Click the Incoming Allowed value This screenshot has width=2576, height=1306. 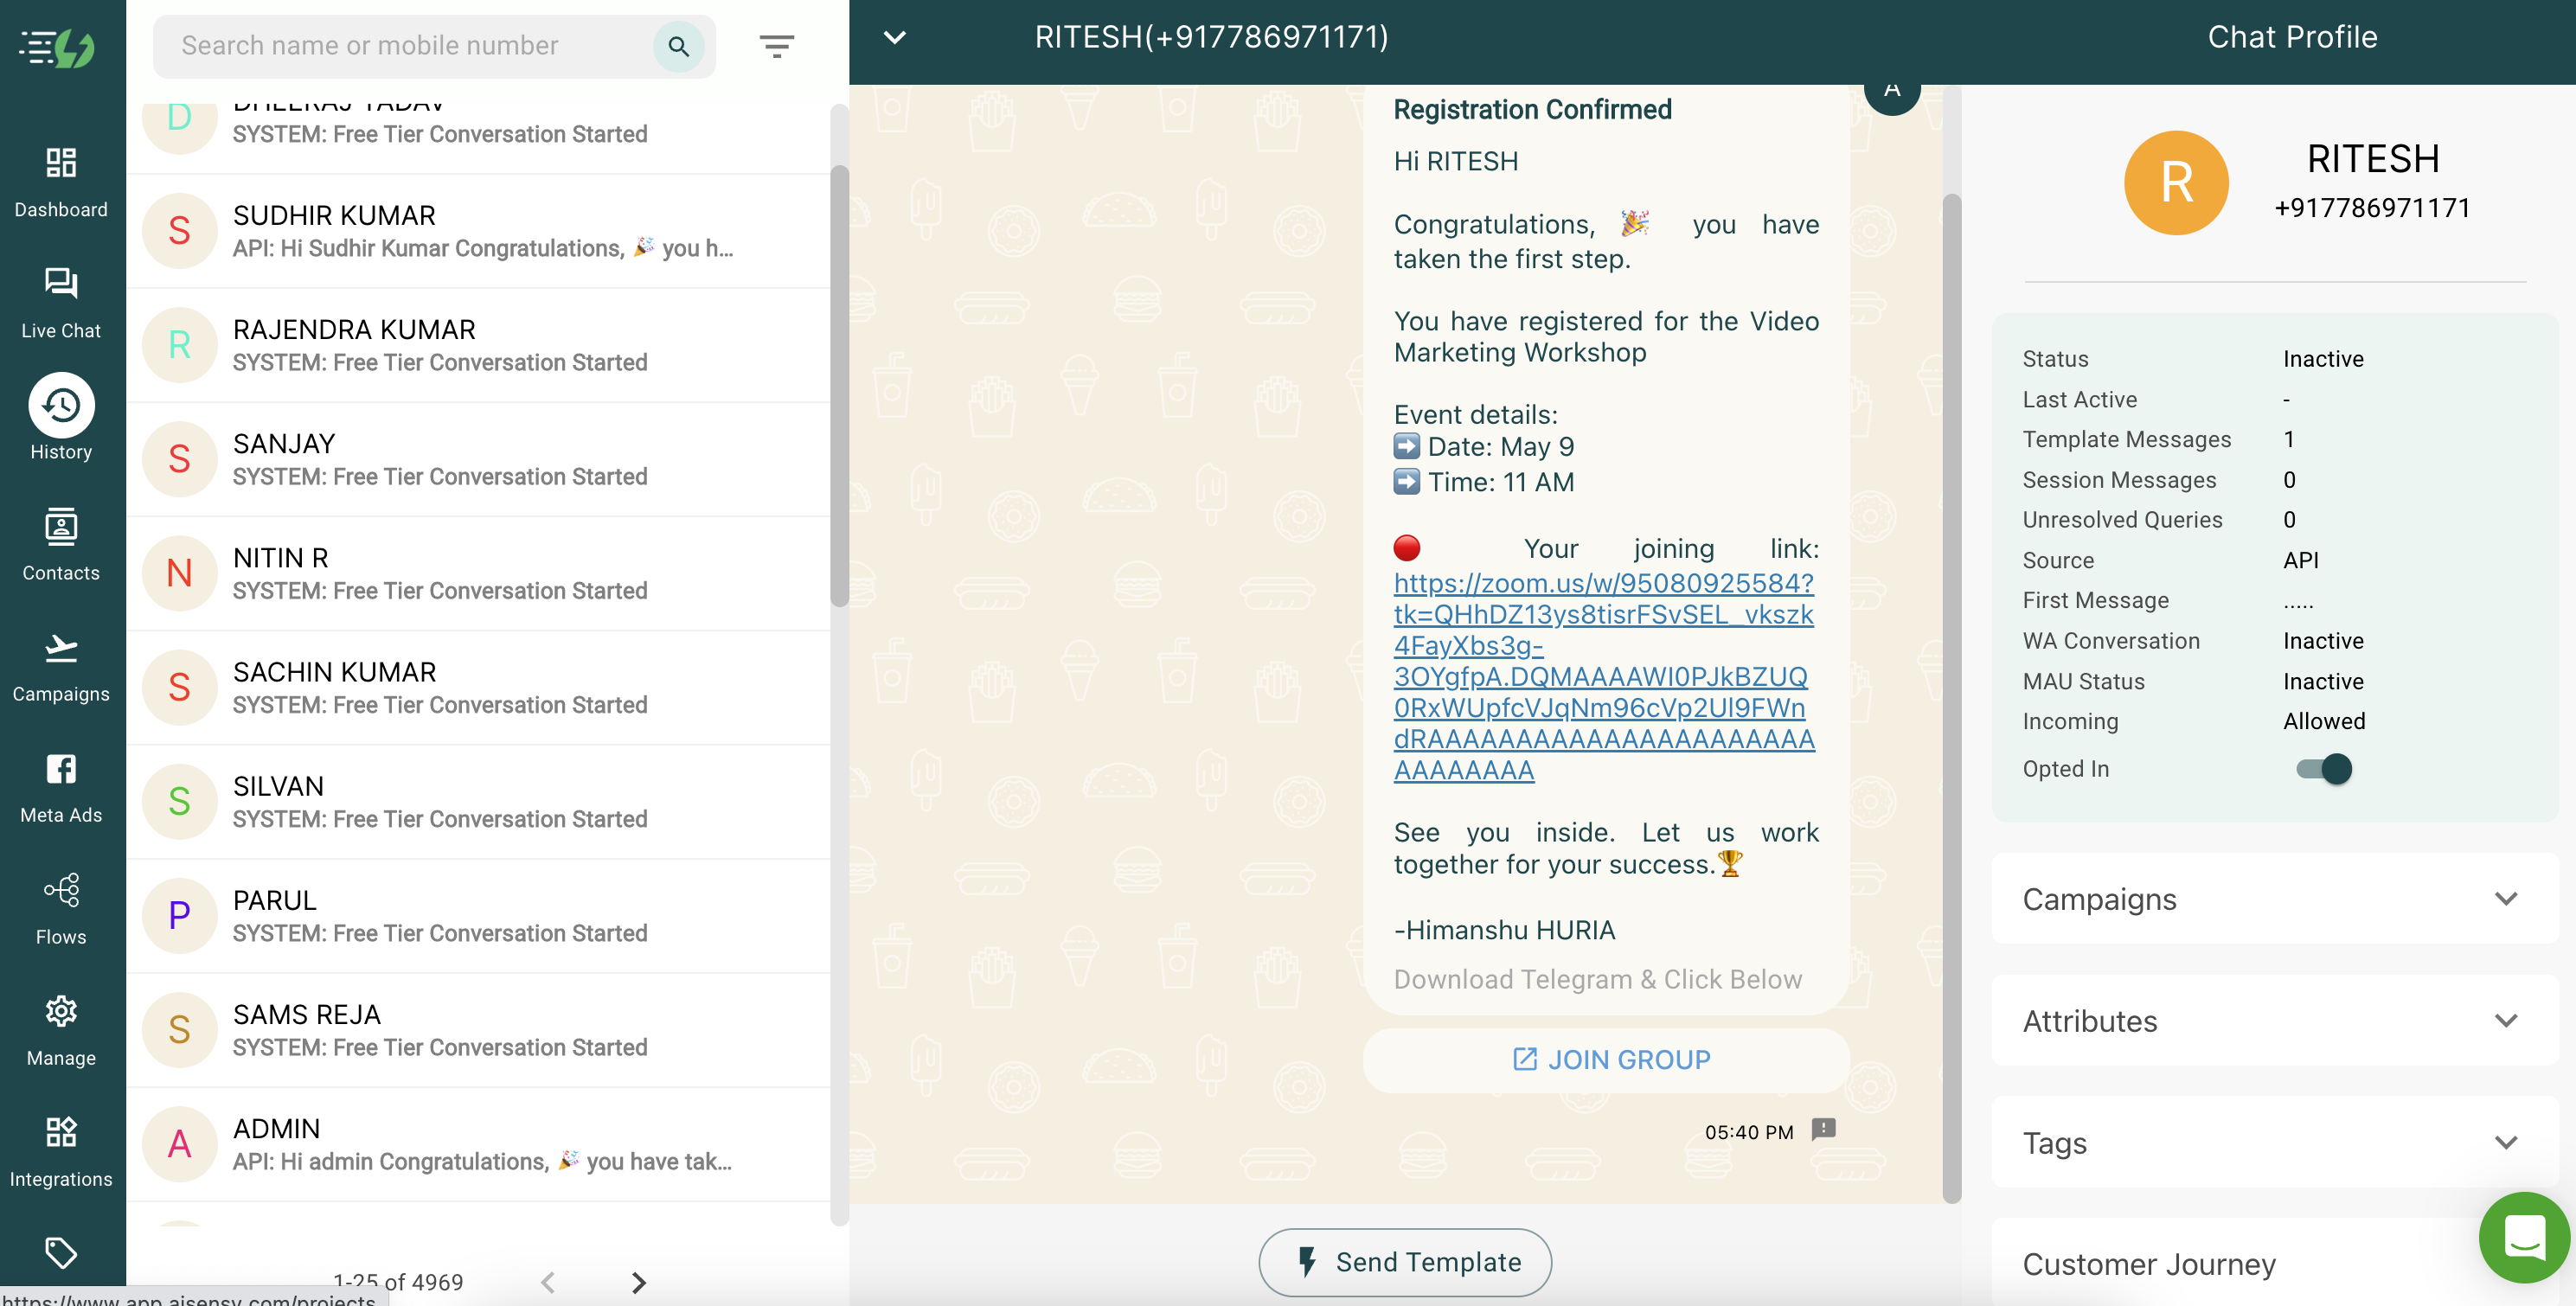click(2324, 721)
